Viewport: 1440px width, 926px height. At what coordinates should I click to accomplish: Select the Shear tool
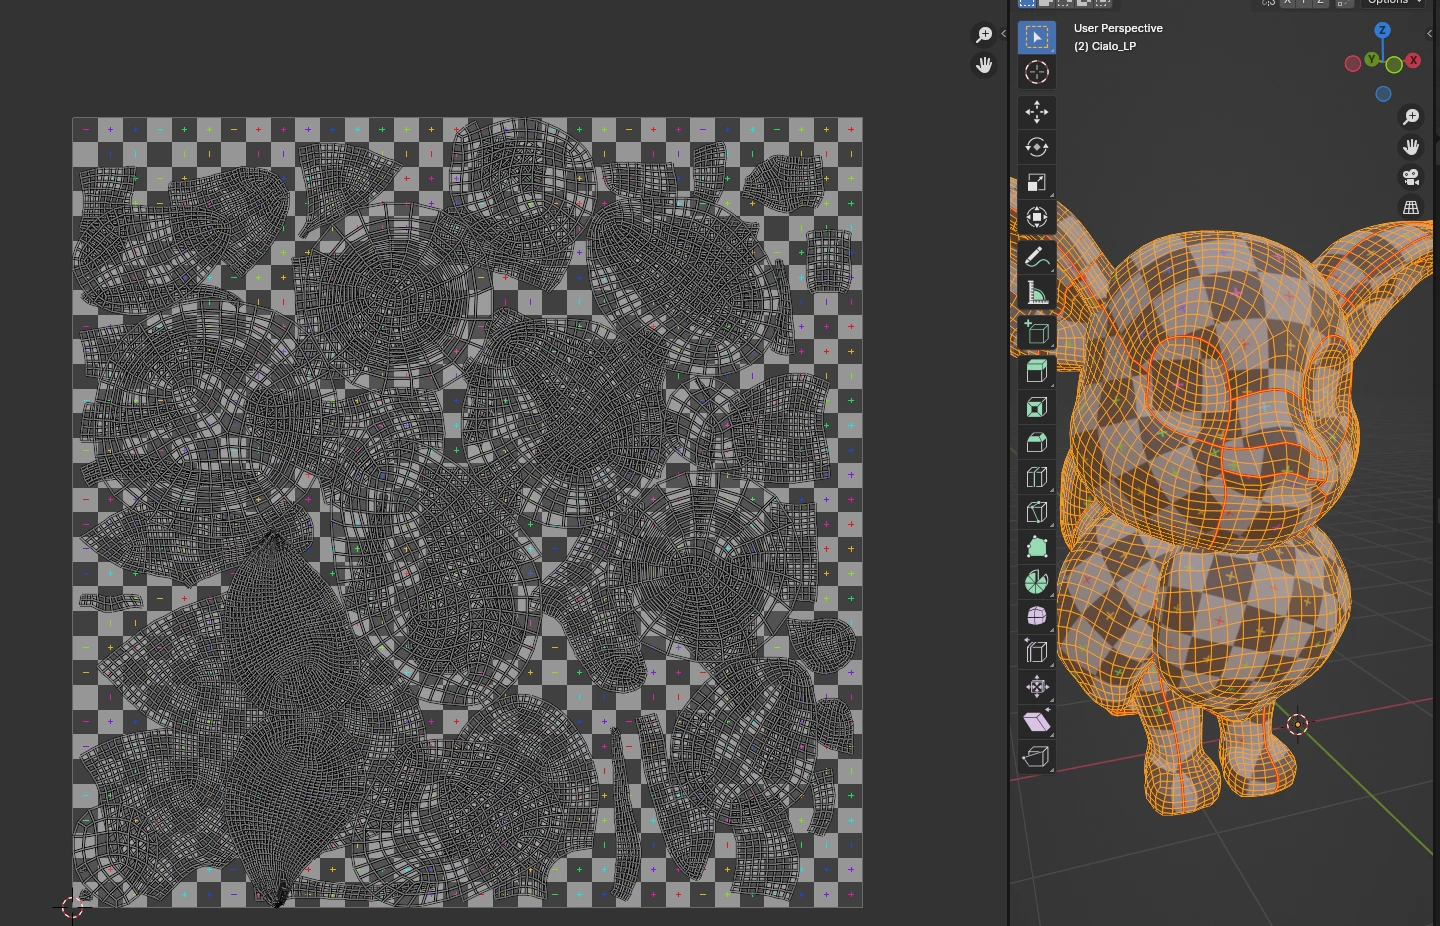pyautogui.click(x=1037, y=722)
